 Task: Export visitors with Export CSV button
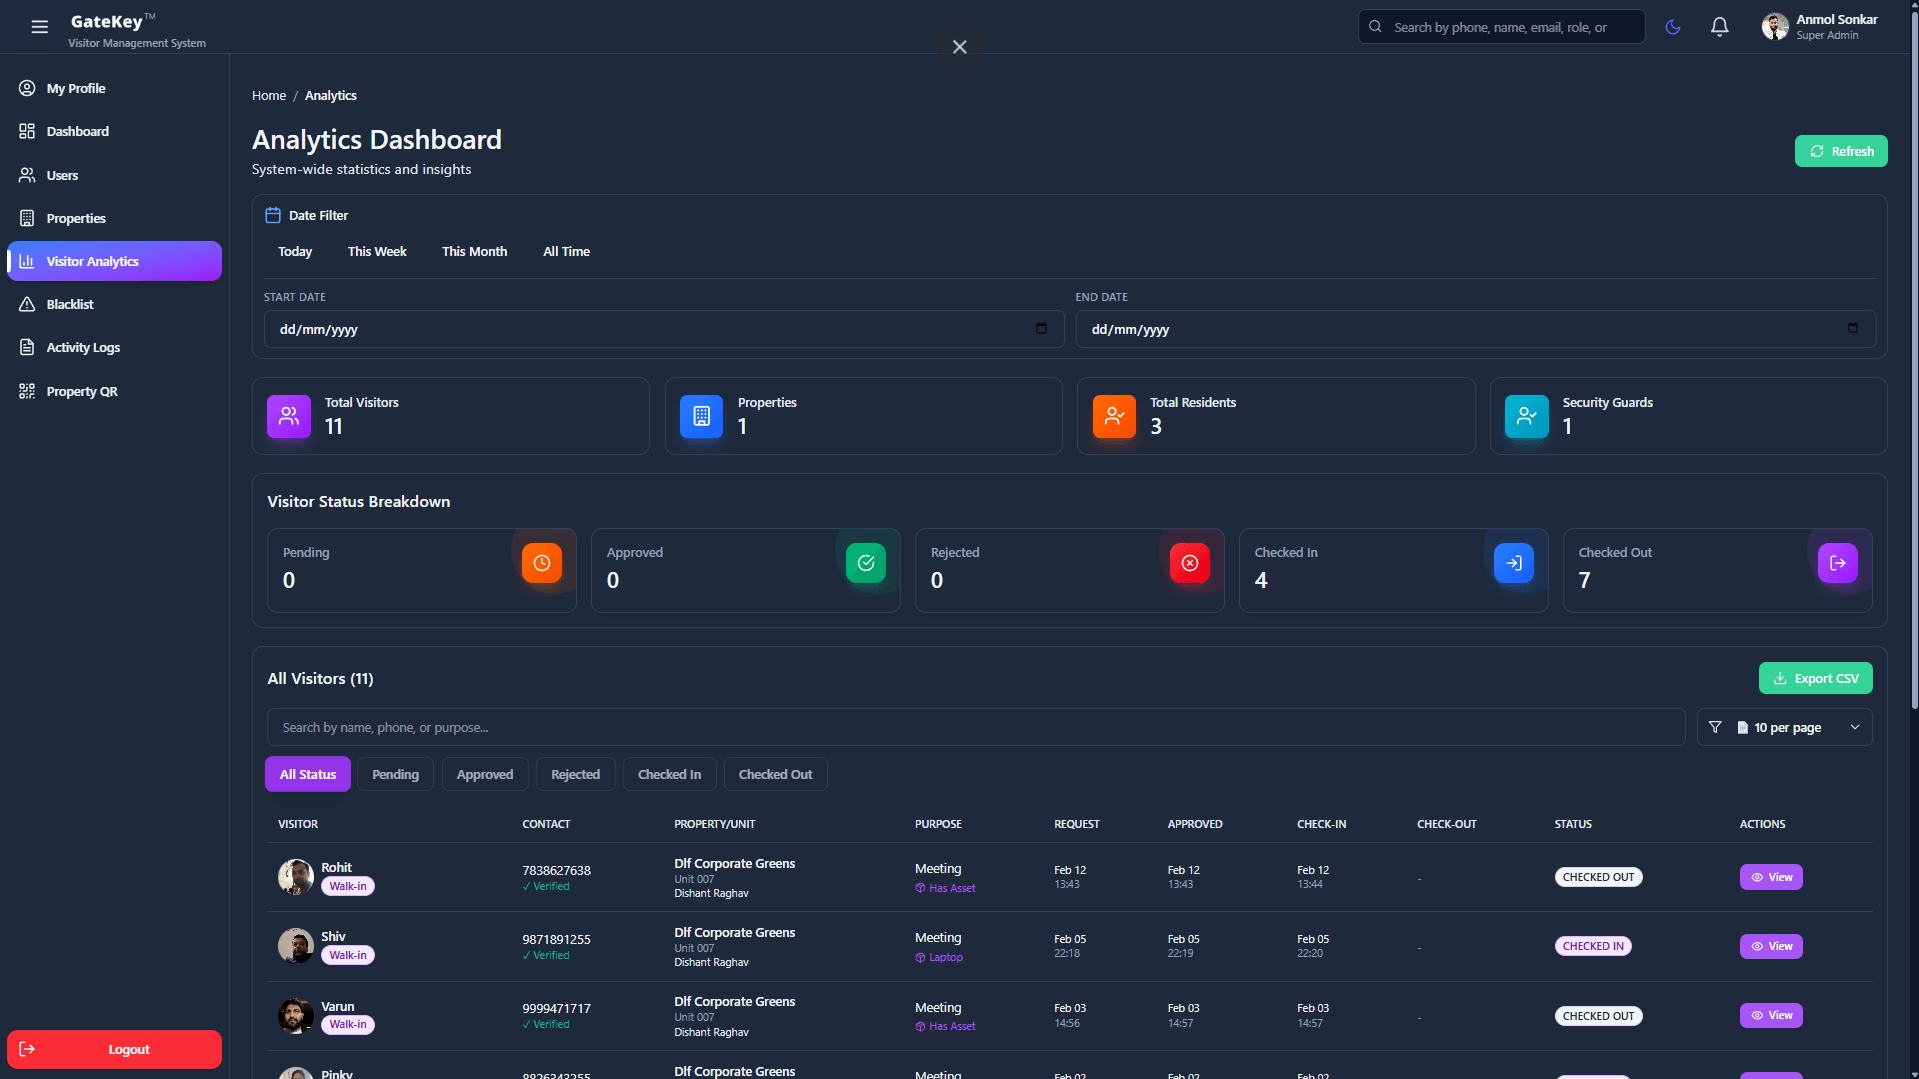pyautogui.click(x=1815, y=678)
